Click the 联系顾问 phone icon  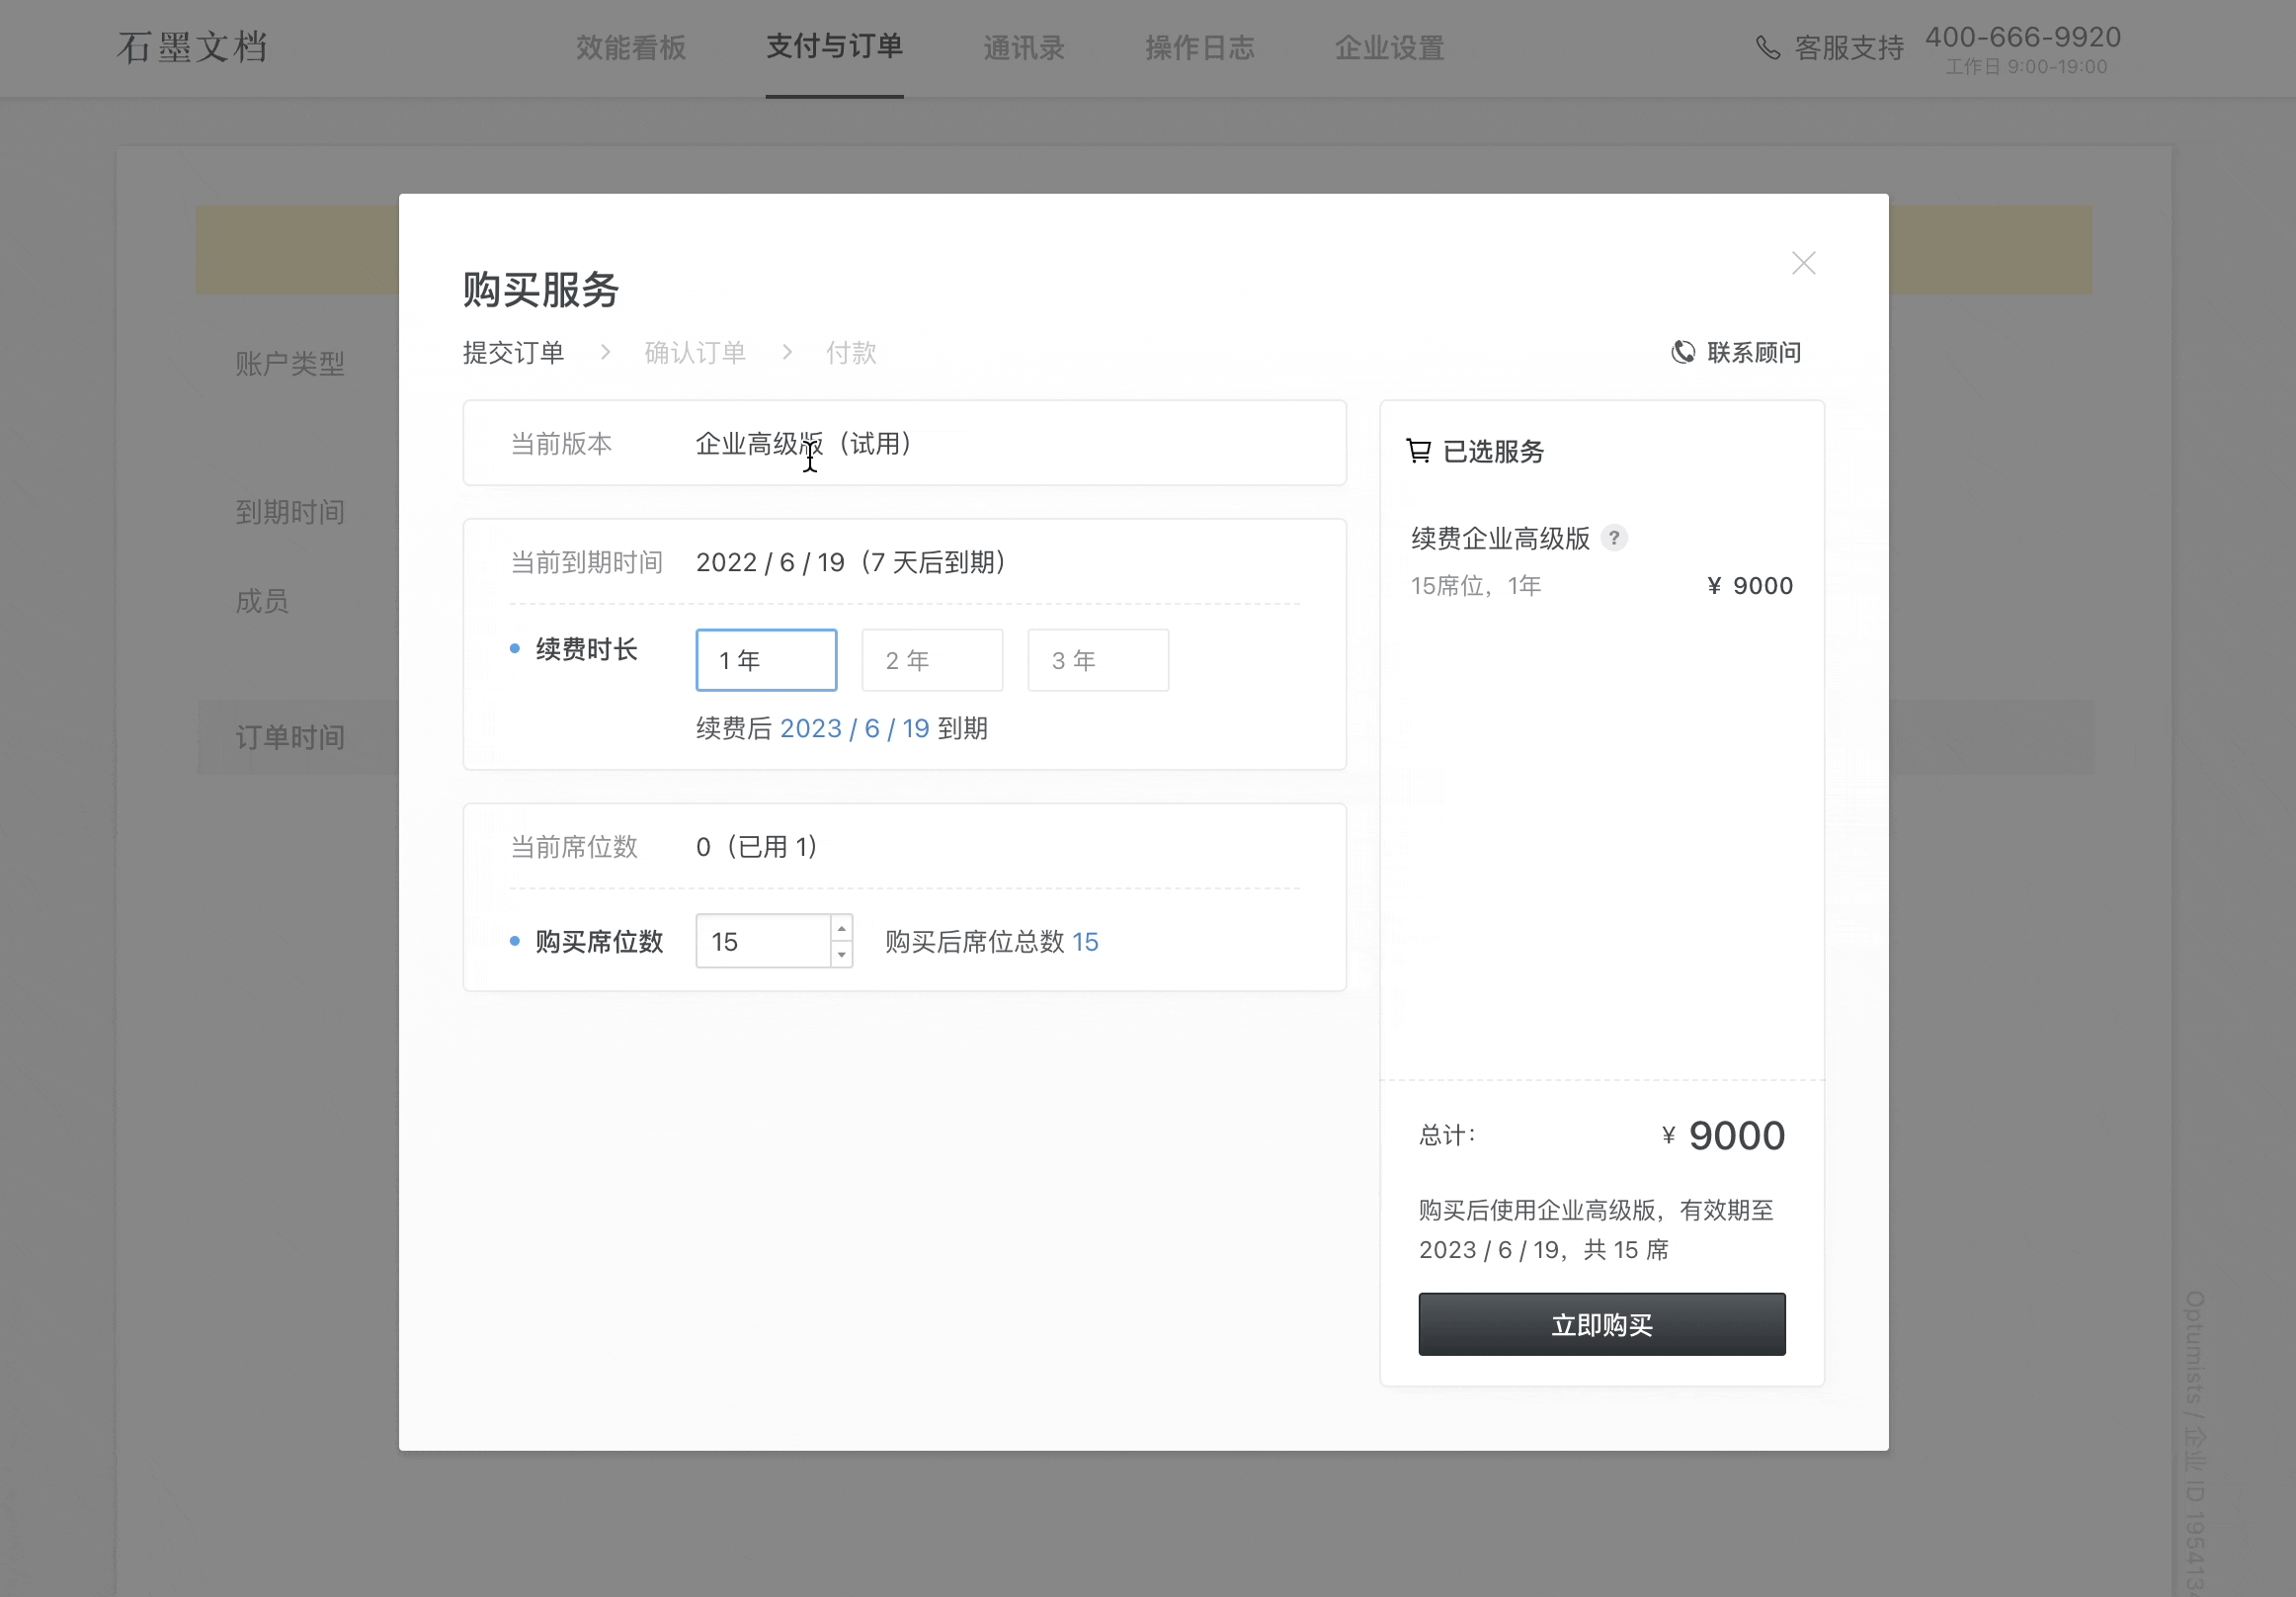1683,352
